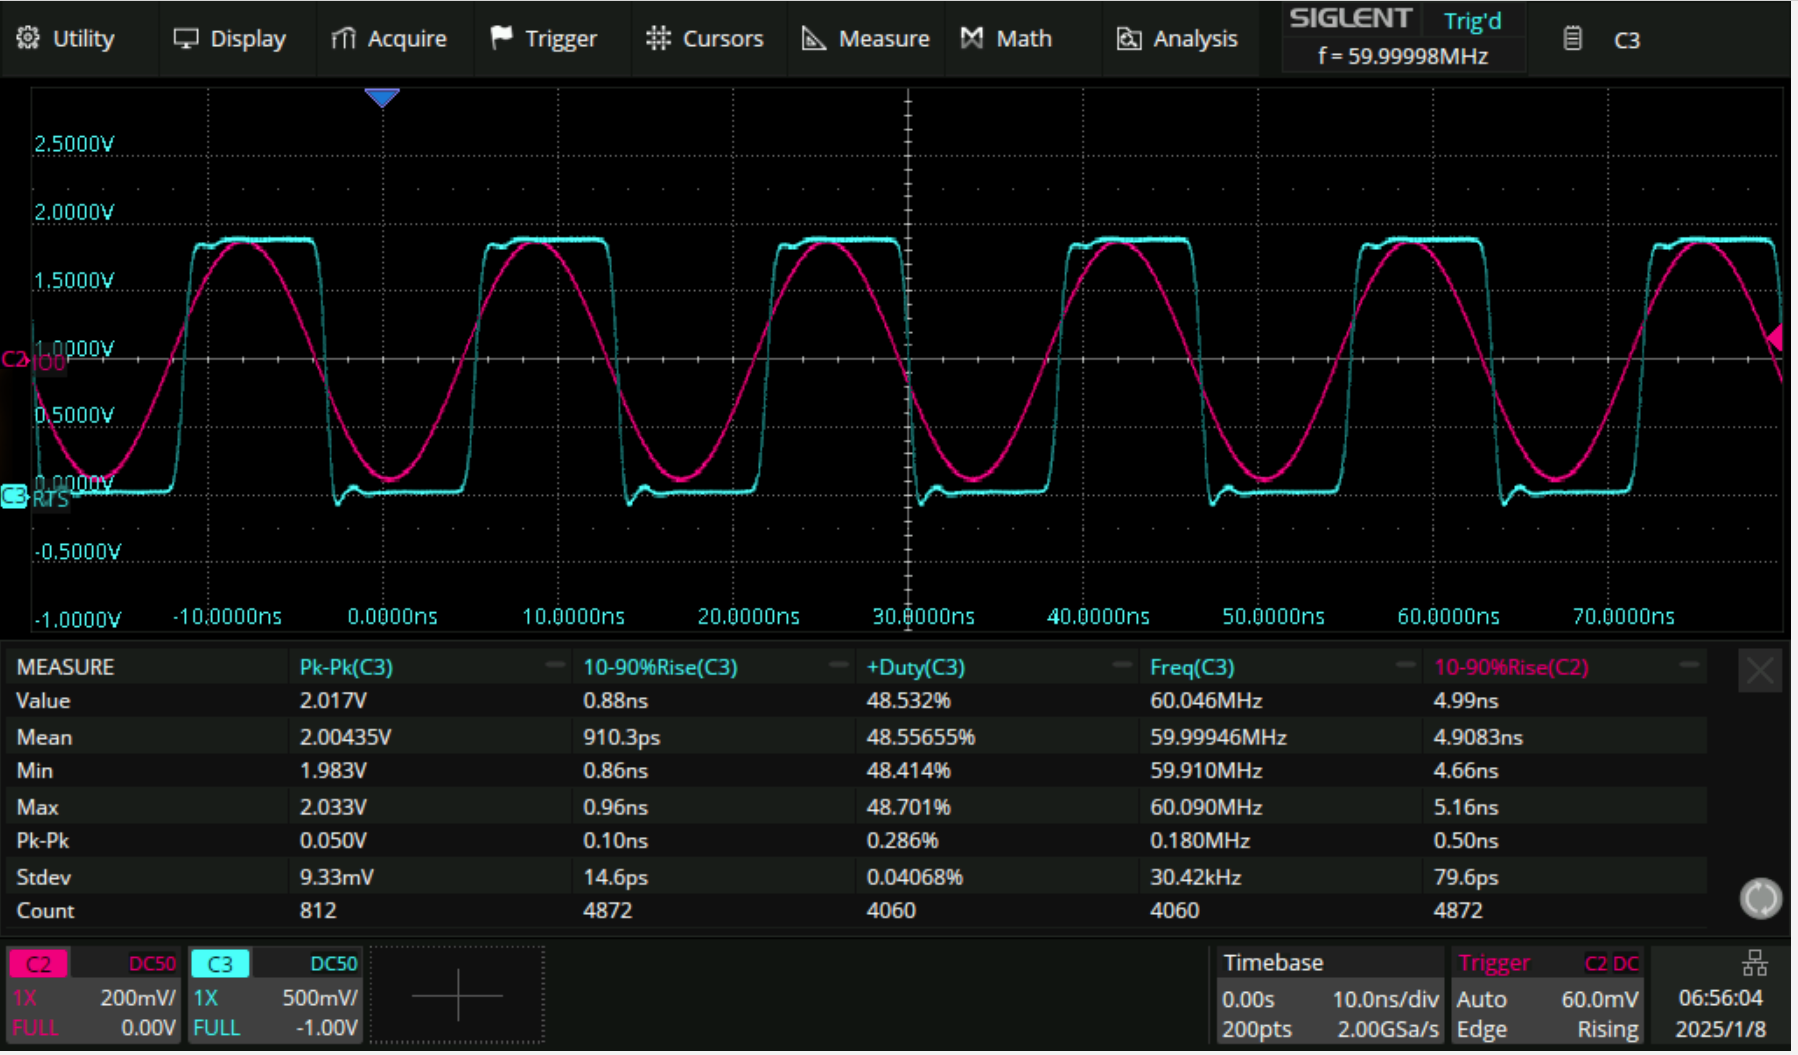Open C3 vertical scale 500mV/ setting

coord(320,998)
